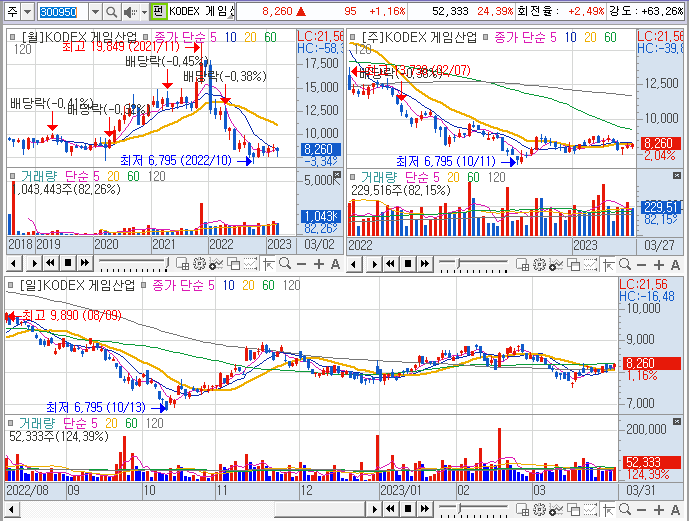Click the stock code search magnifier icon
689x521 pixels.
point(112,12)
